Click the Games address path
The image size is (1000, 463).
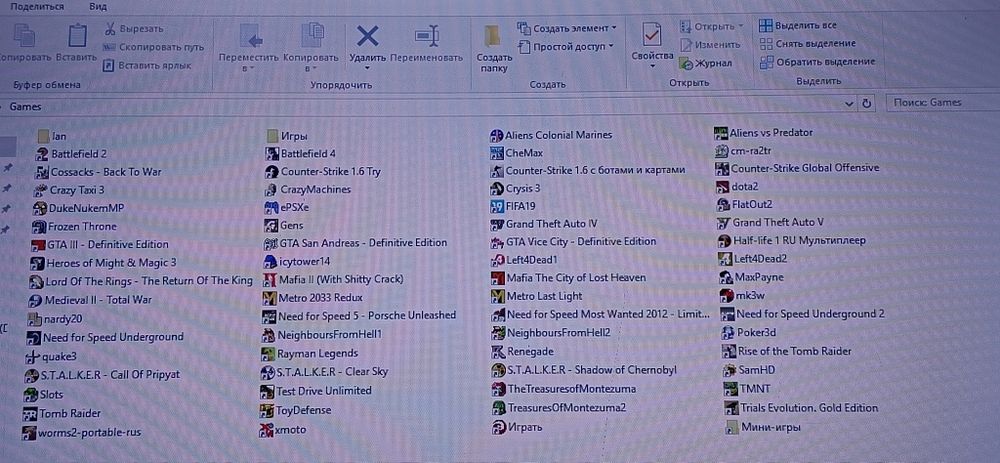coord(26,107)
